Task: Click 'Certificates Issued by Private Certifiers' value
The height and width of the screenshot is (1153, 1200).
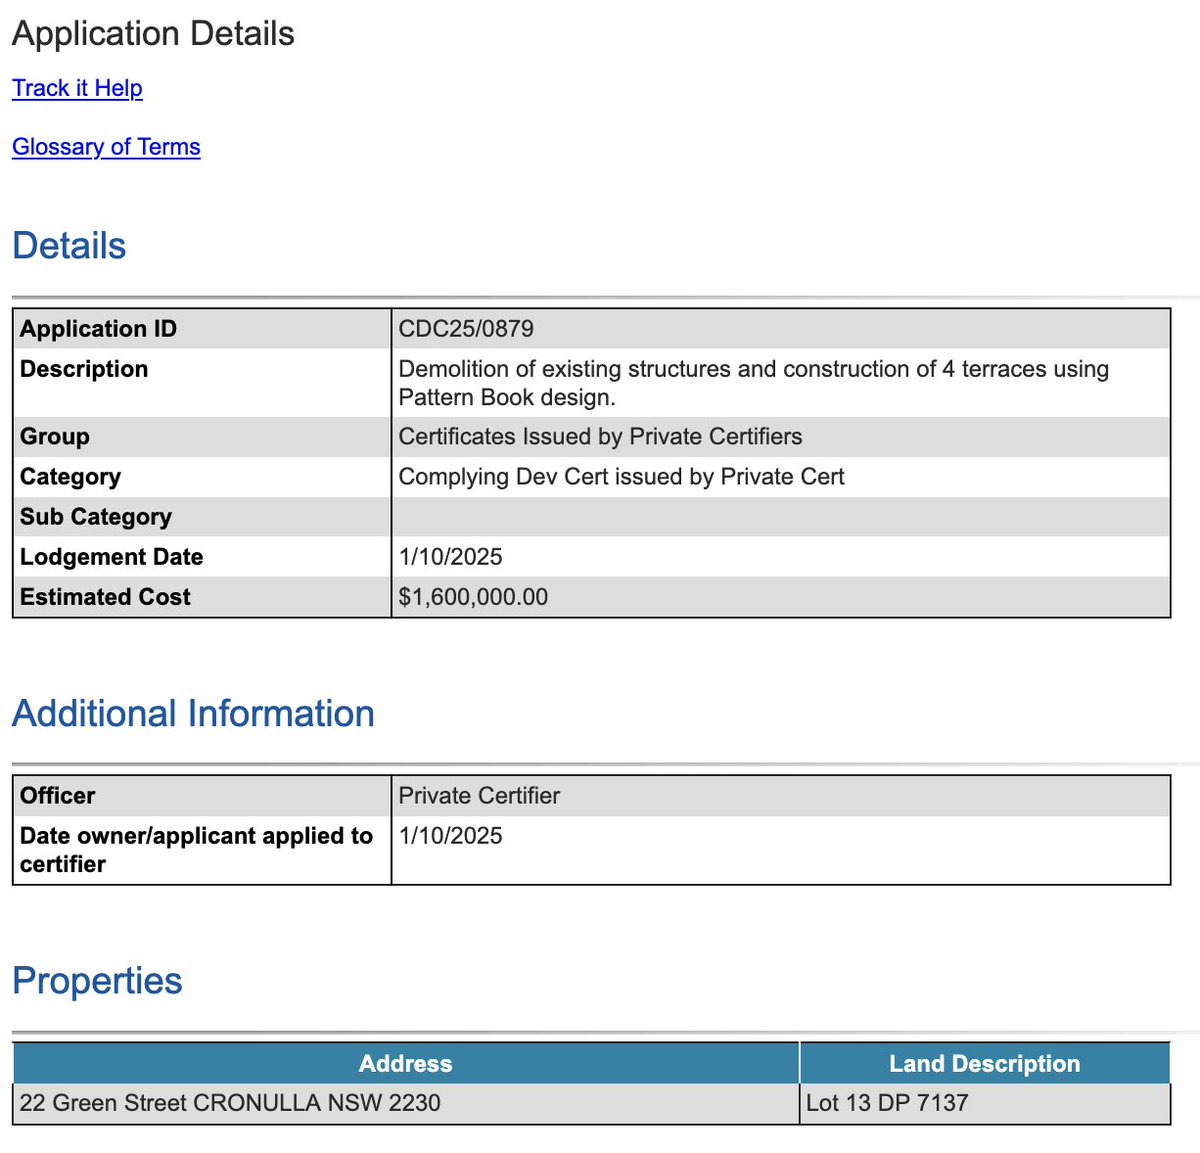Action: [x=600, y=437]
